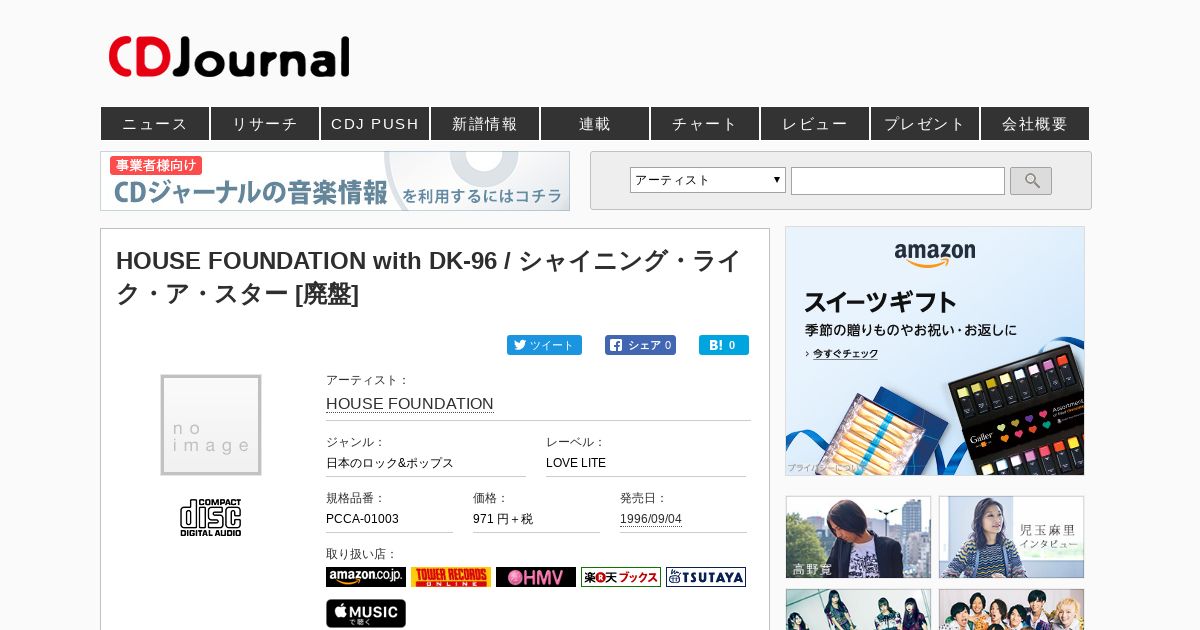Open the チャート menu item
The width and height of the screenshot is (1200, 630).
click(x=705, y=124)
